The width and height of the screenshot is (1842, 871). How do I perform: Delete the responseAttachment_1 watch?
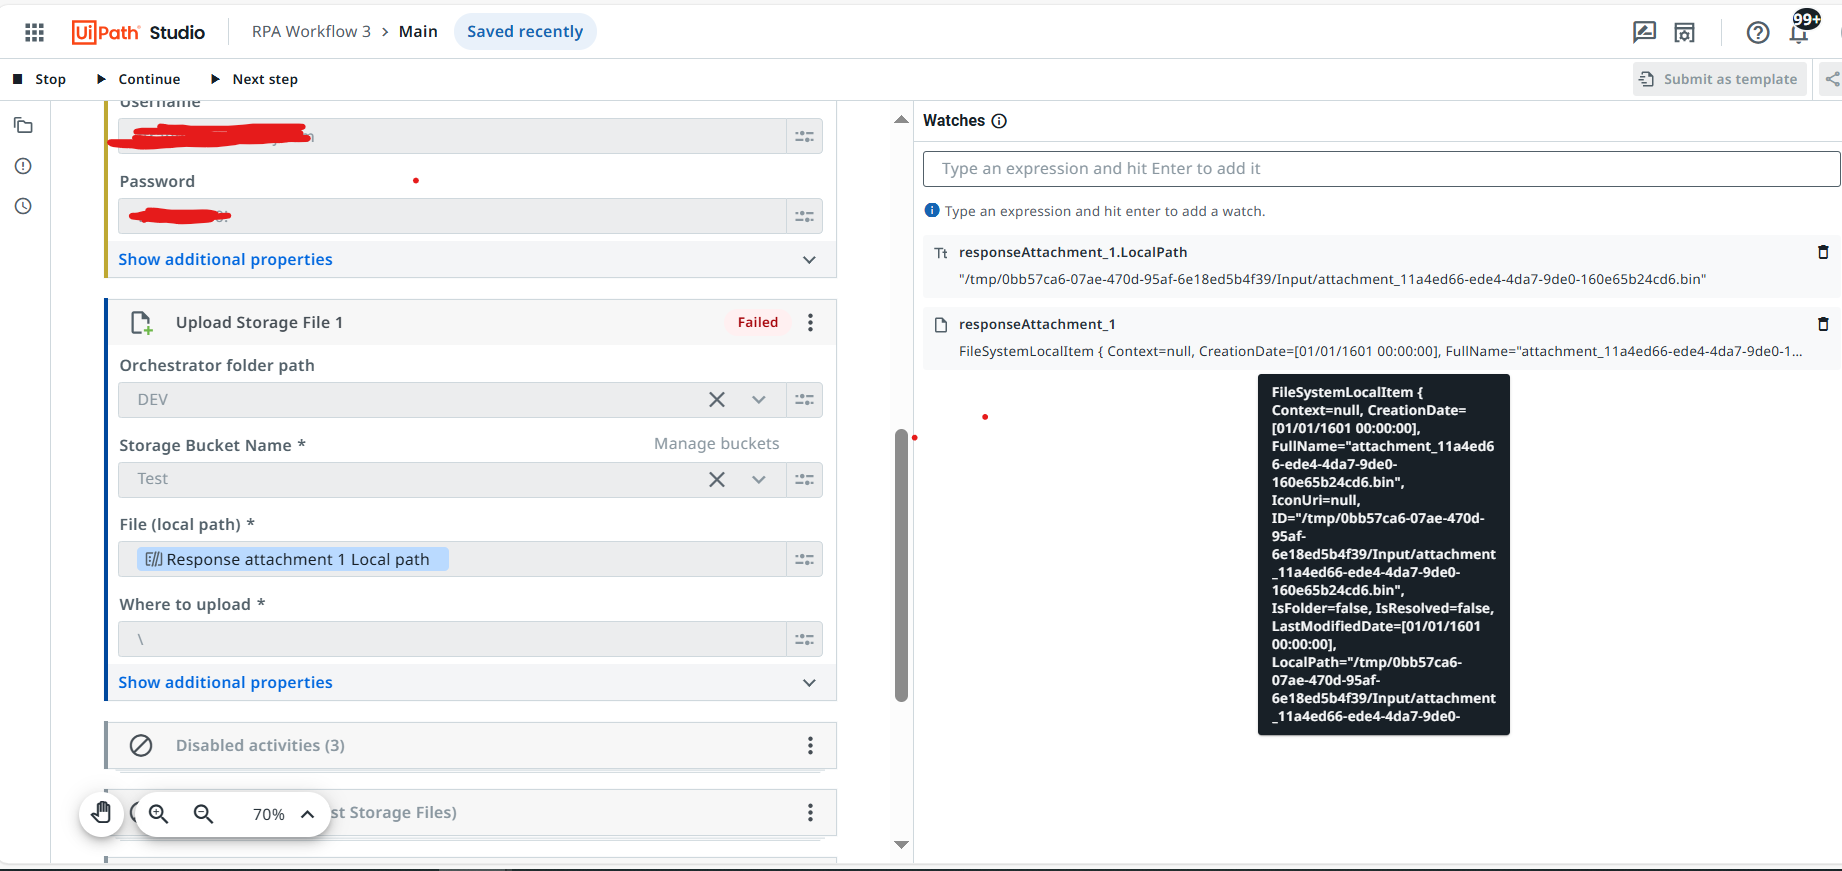(x=1823, y=324)
